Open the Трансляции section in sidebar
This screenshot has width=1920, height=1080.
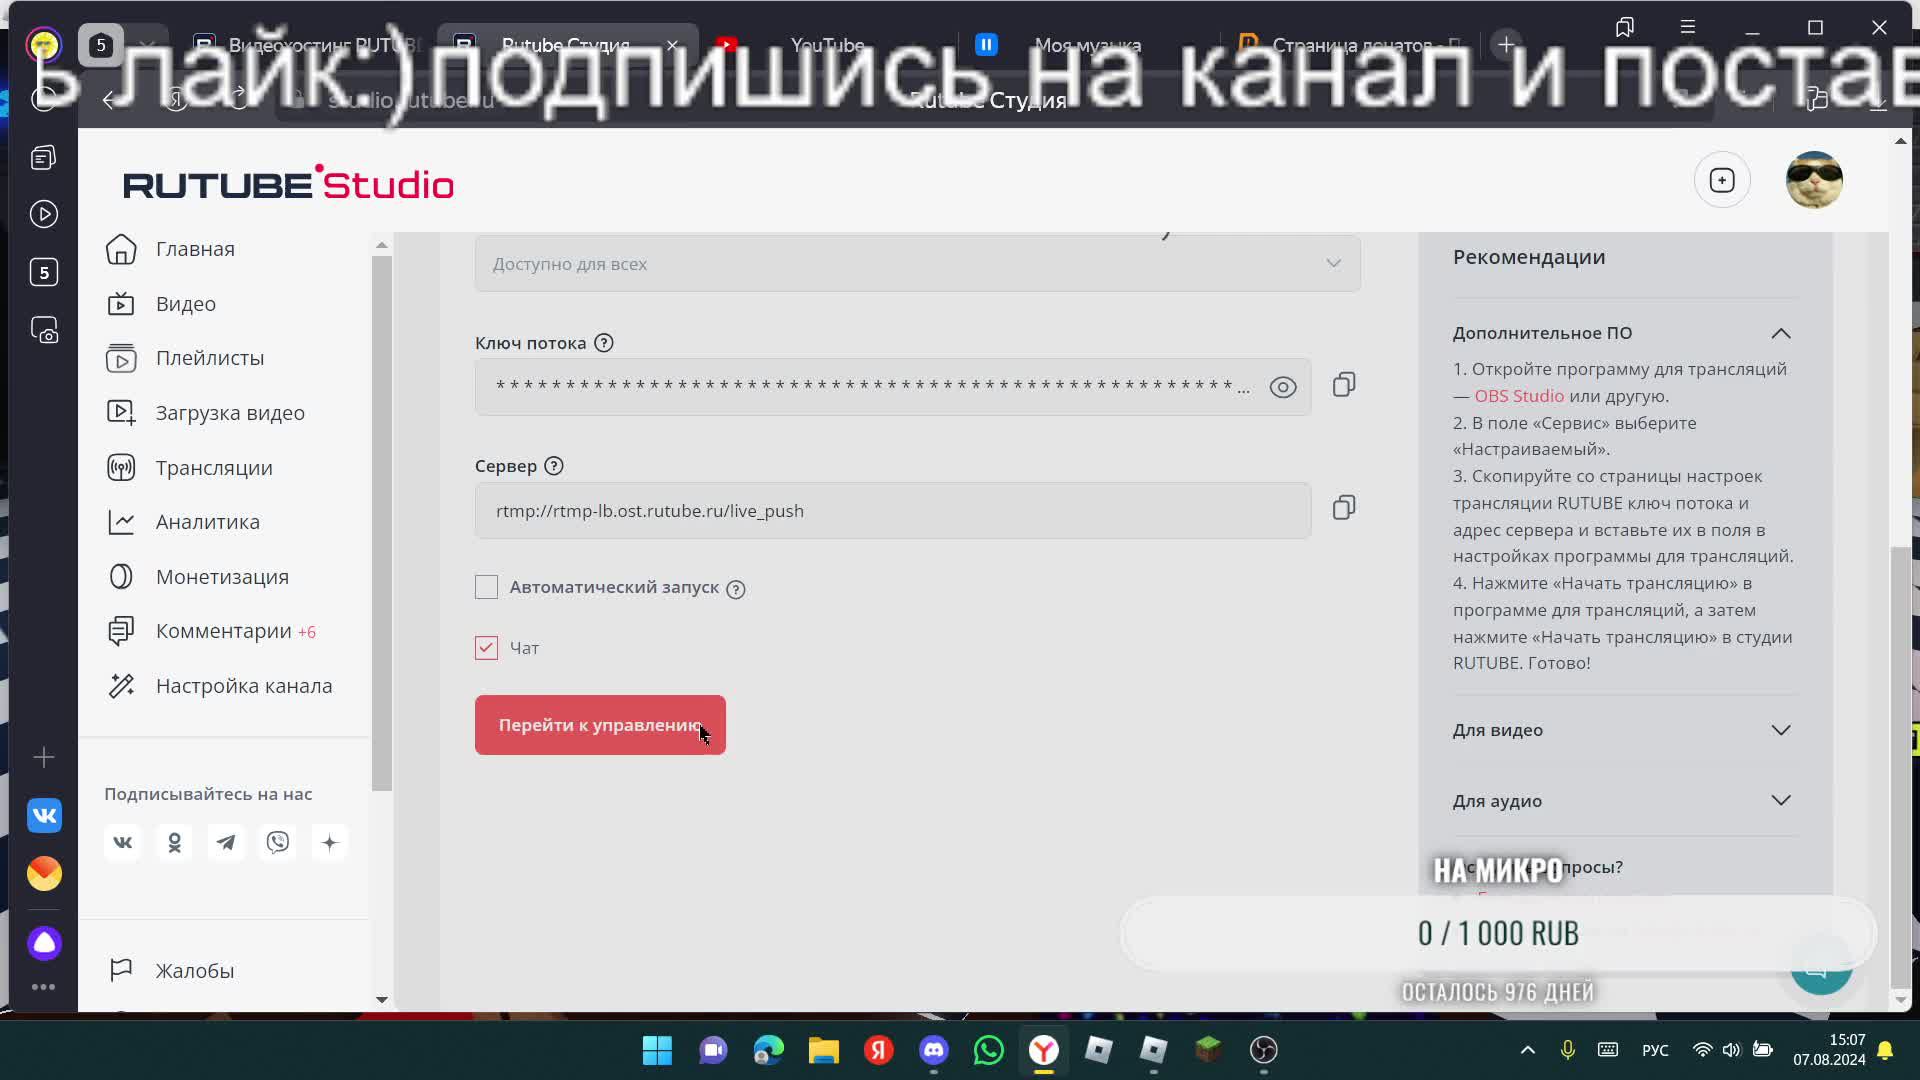(x=213, y=467)
